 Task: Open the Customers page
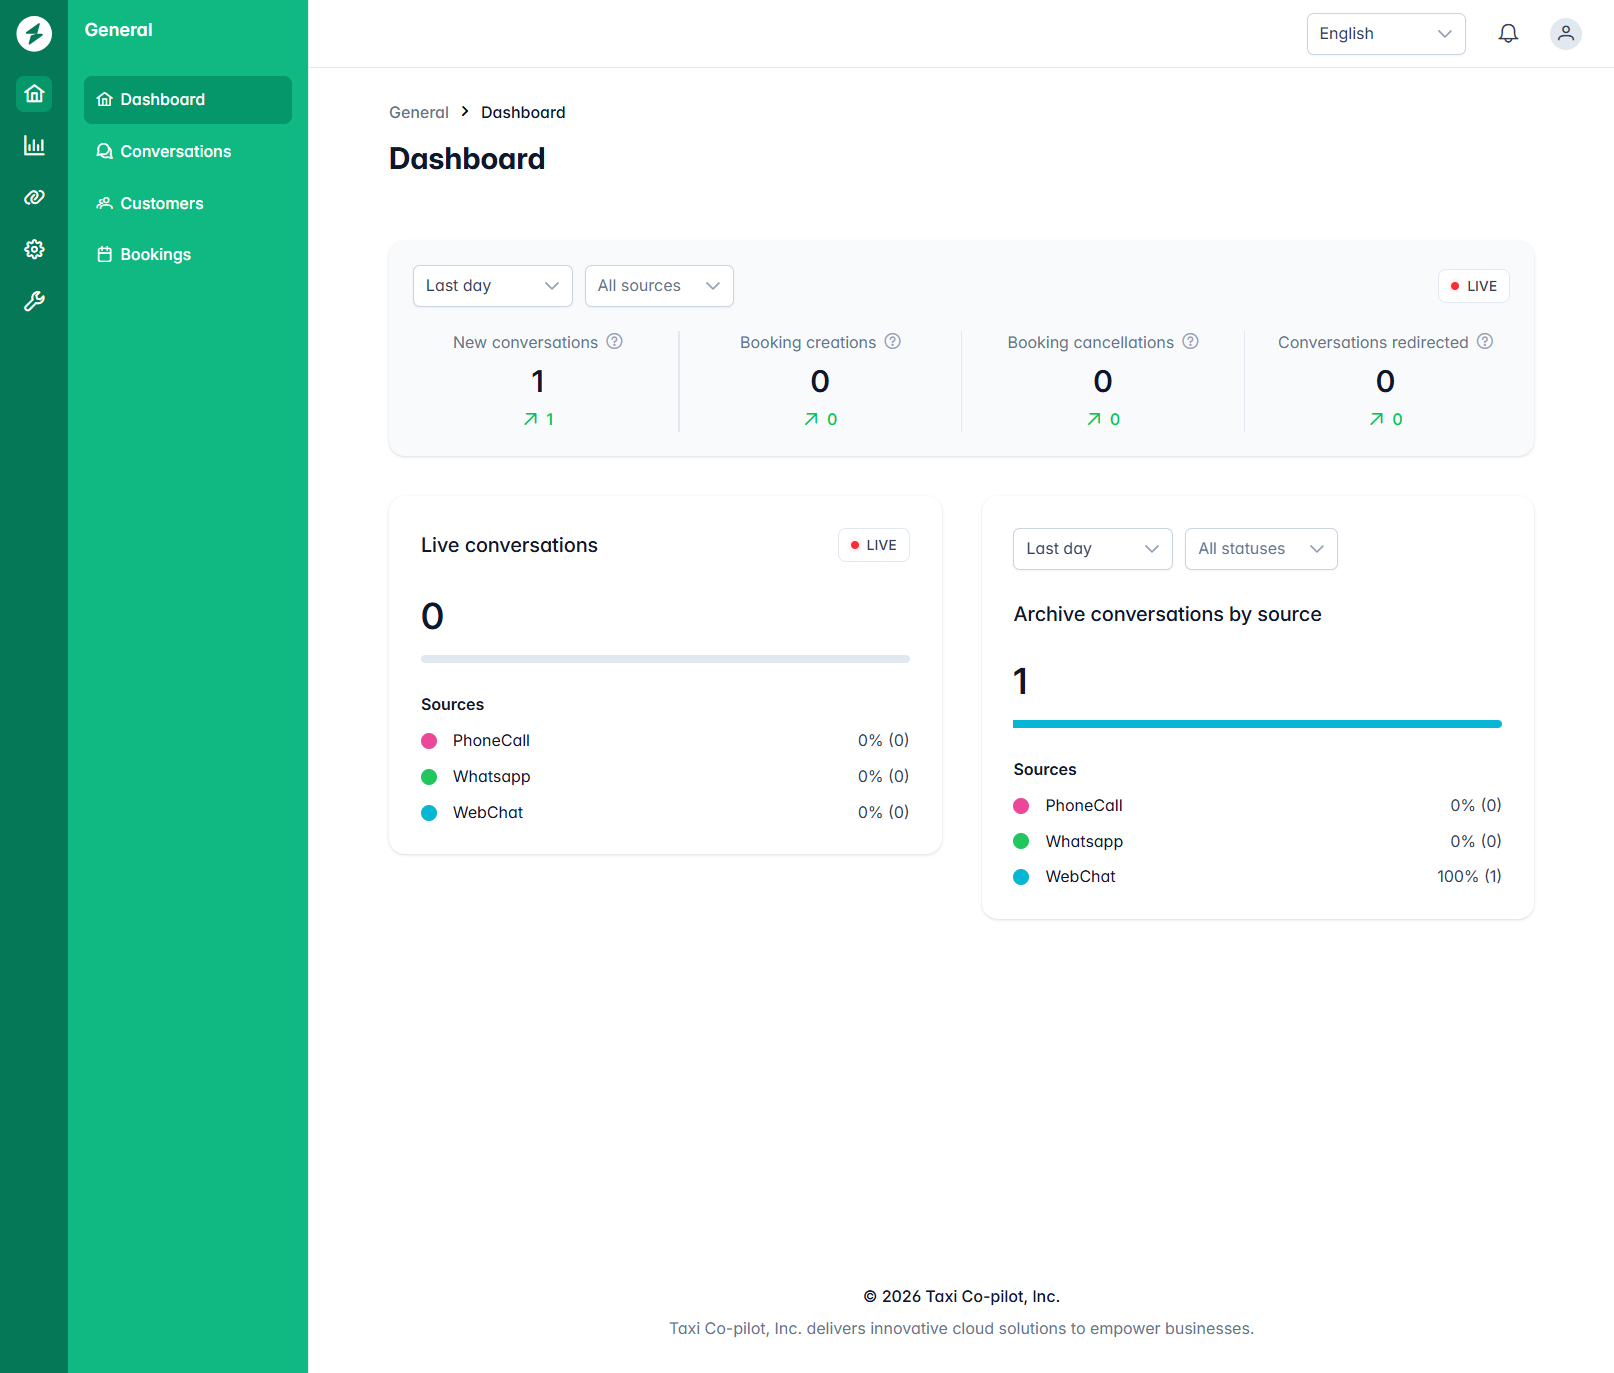161,203
